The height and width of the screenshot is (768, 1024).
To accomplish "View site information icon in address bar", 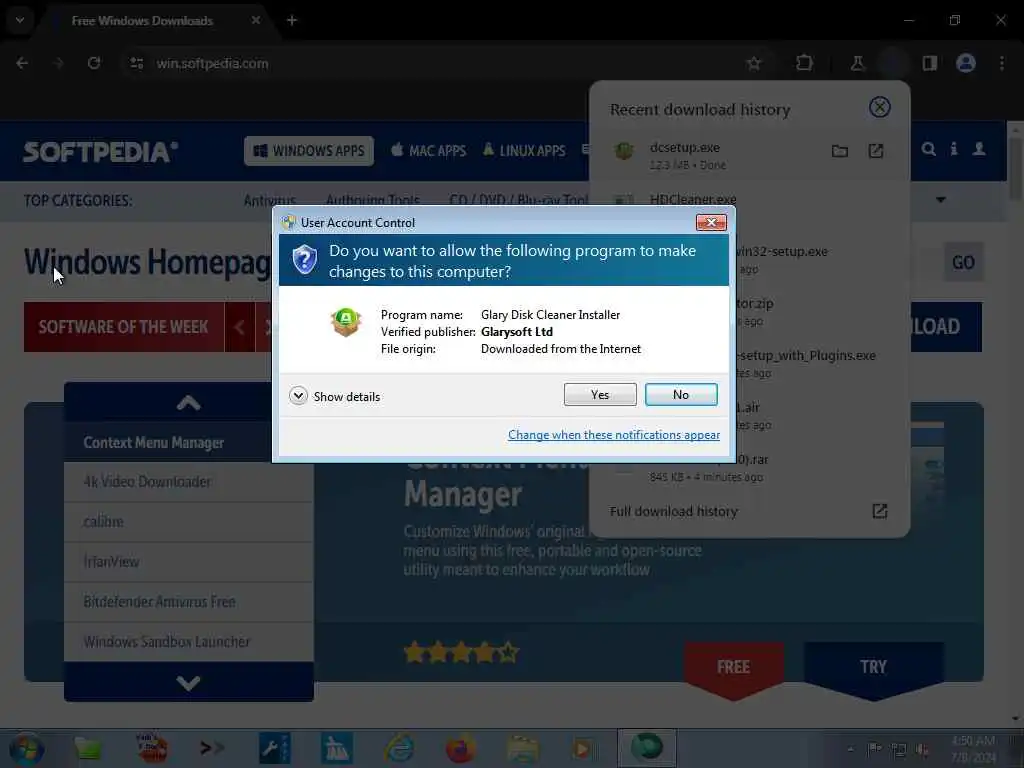I will (x=136, y=63).
